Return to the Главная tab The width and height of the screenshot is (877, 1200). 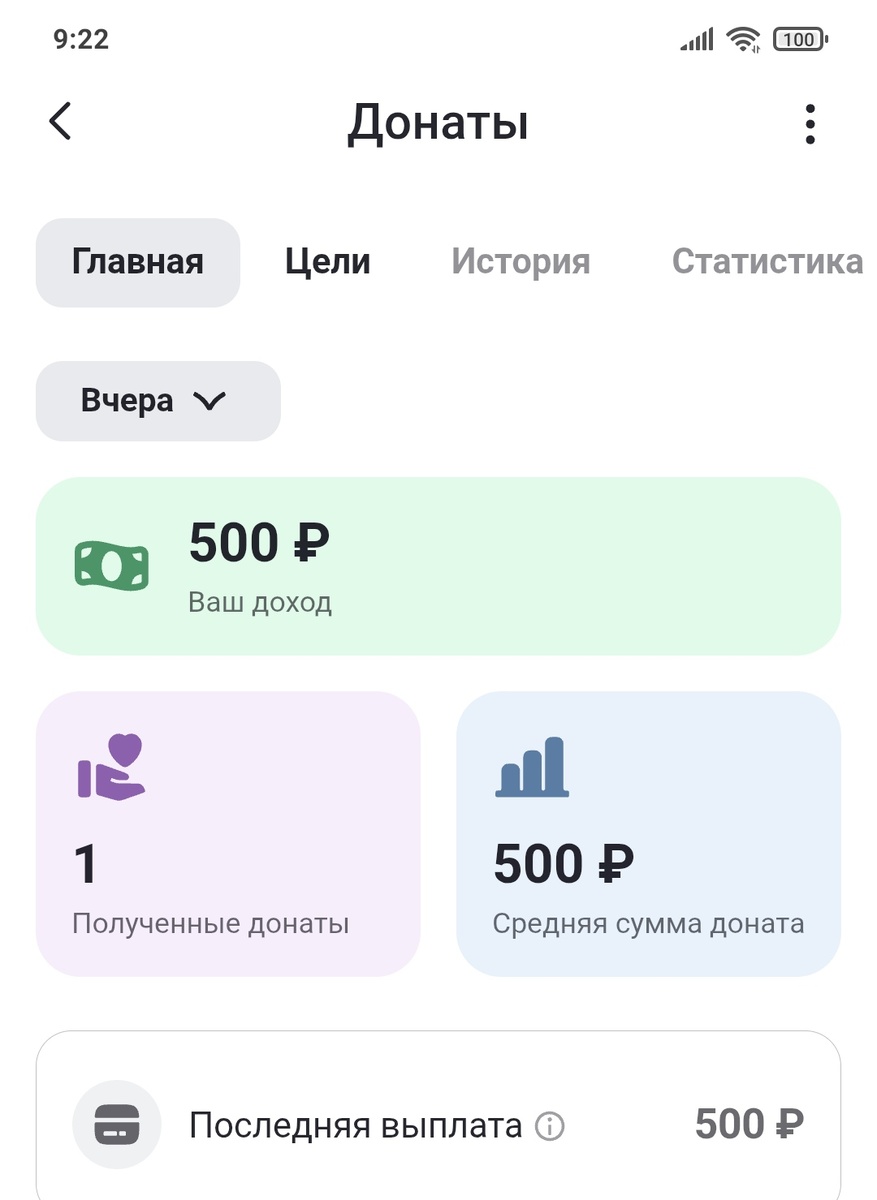tap(137, 262)
